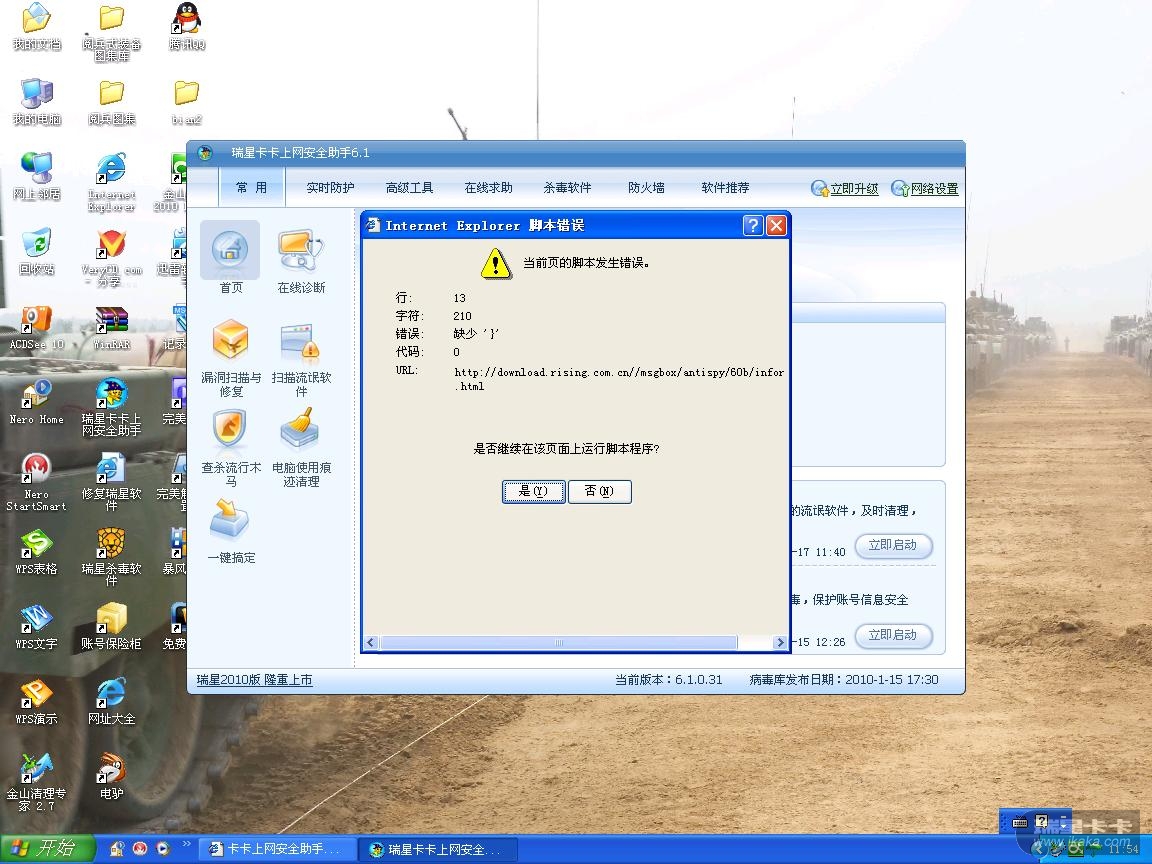Image resolution: width=1152 pixels, height=864 pixels.
Task: Open 回收站 recycle bin icon
Action: click(36, 251)
